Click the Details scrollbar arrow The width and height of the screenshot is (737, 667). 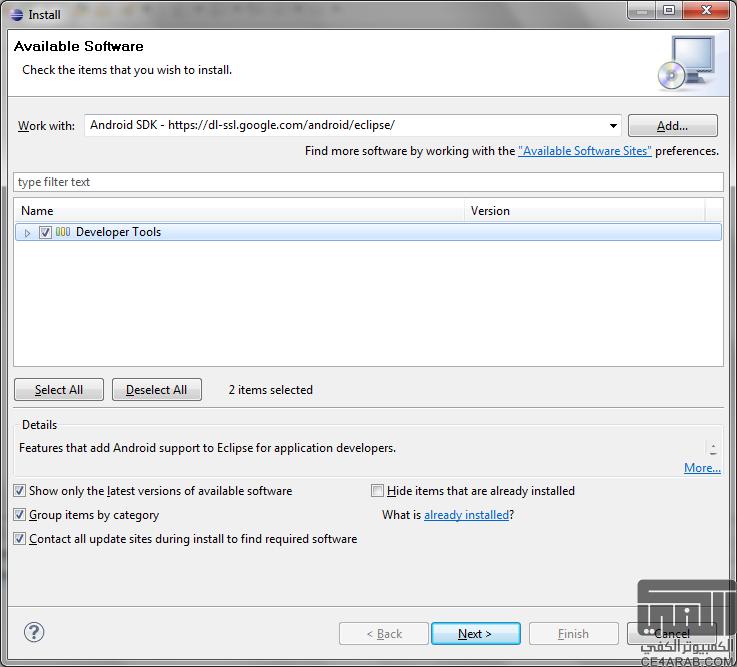pyautogui.click(x=713, y=449)
